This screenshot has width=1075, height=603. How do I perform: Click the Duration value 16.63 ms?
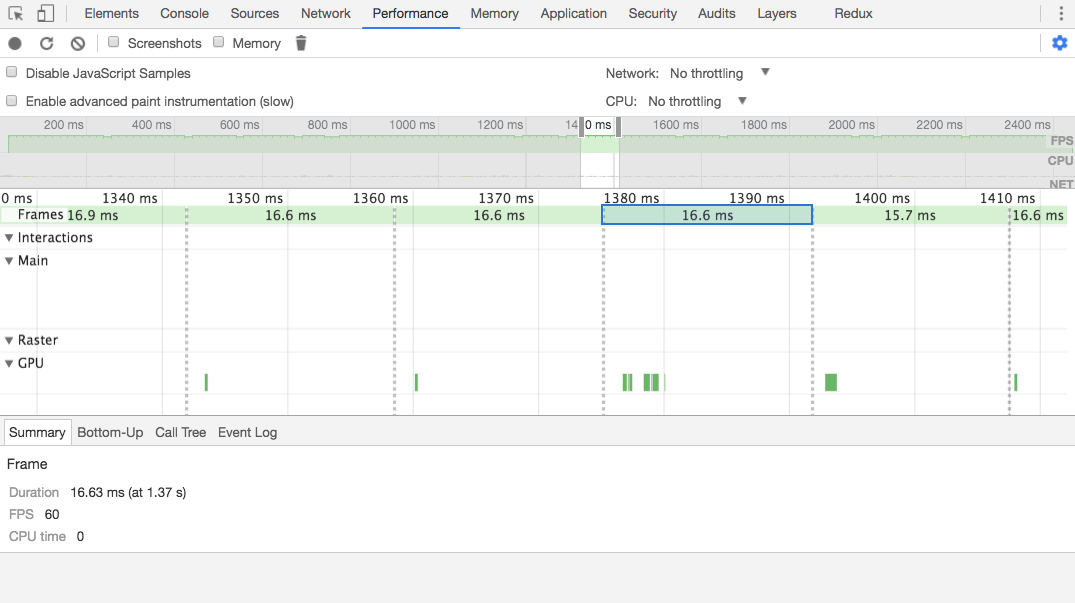click(128, 493)
